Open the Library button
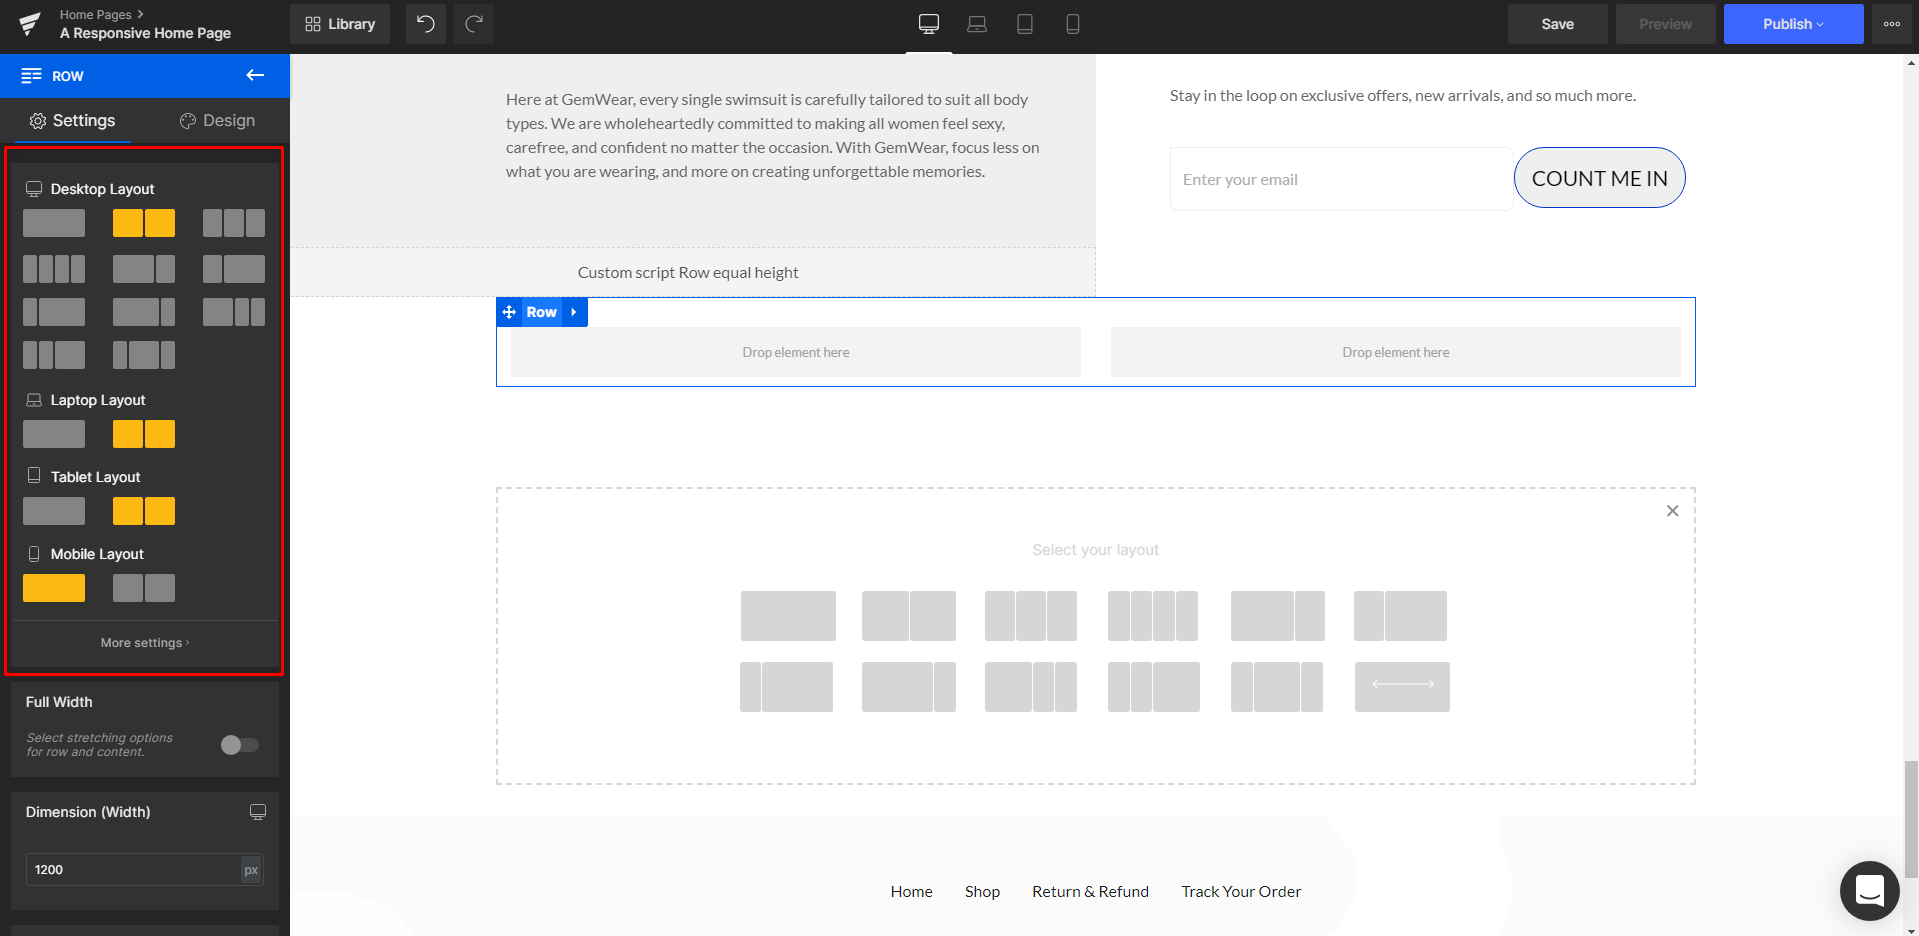 340,24
